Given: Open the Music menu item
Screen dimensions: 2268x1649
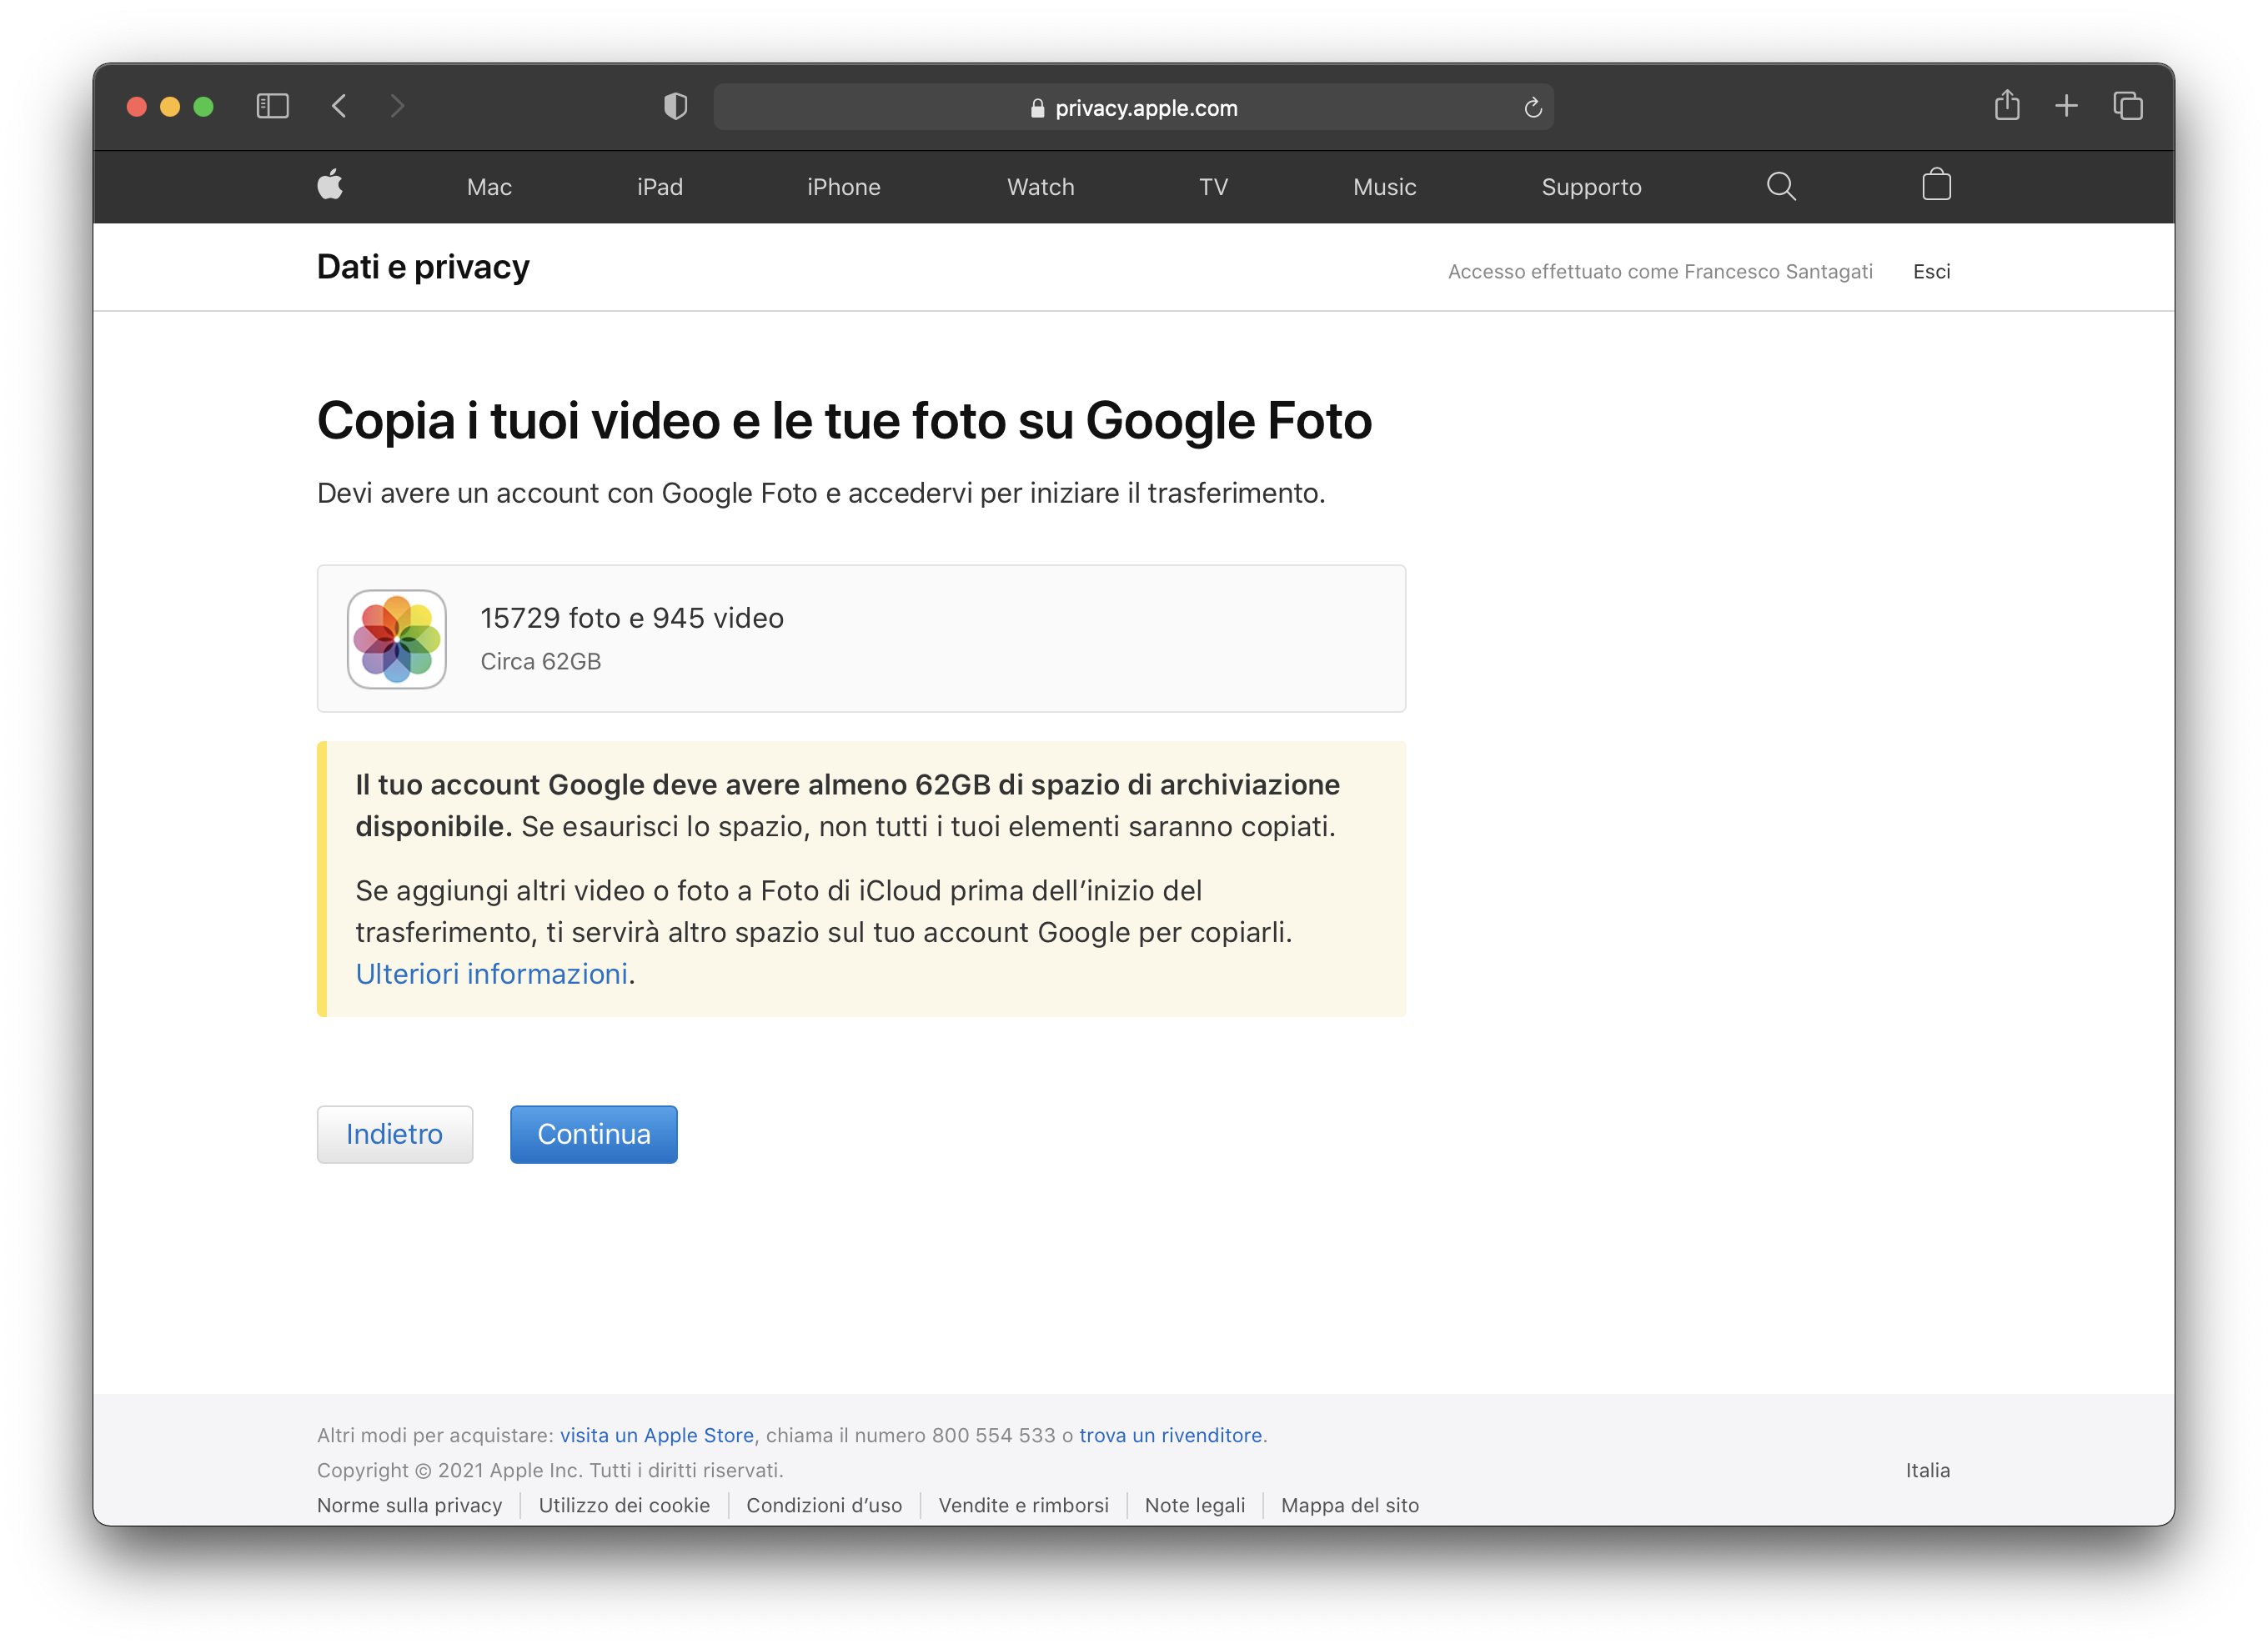Looking at the screenshot, I should [1384, 187].
